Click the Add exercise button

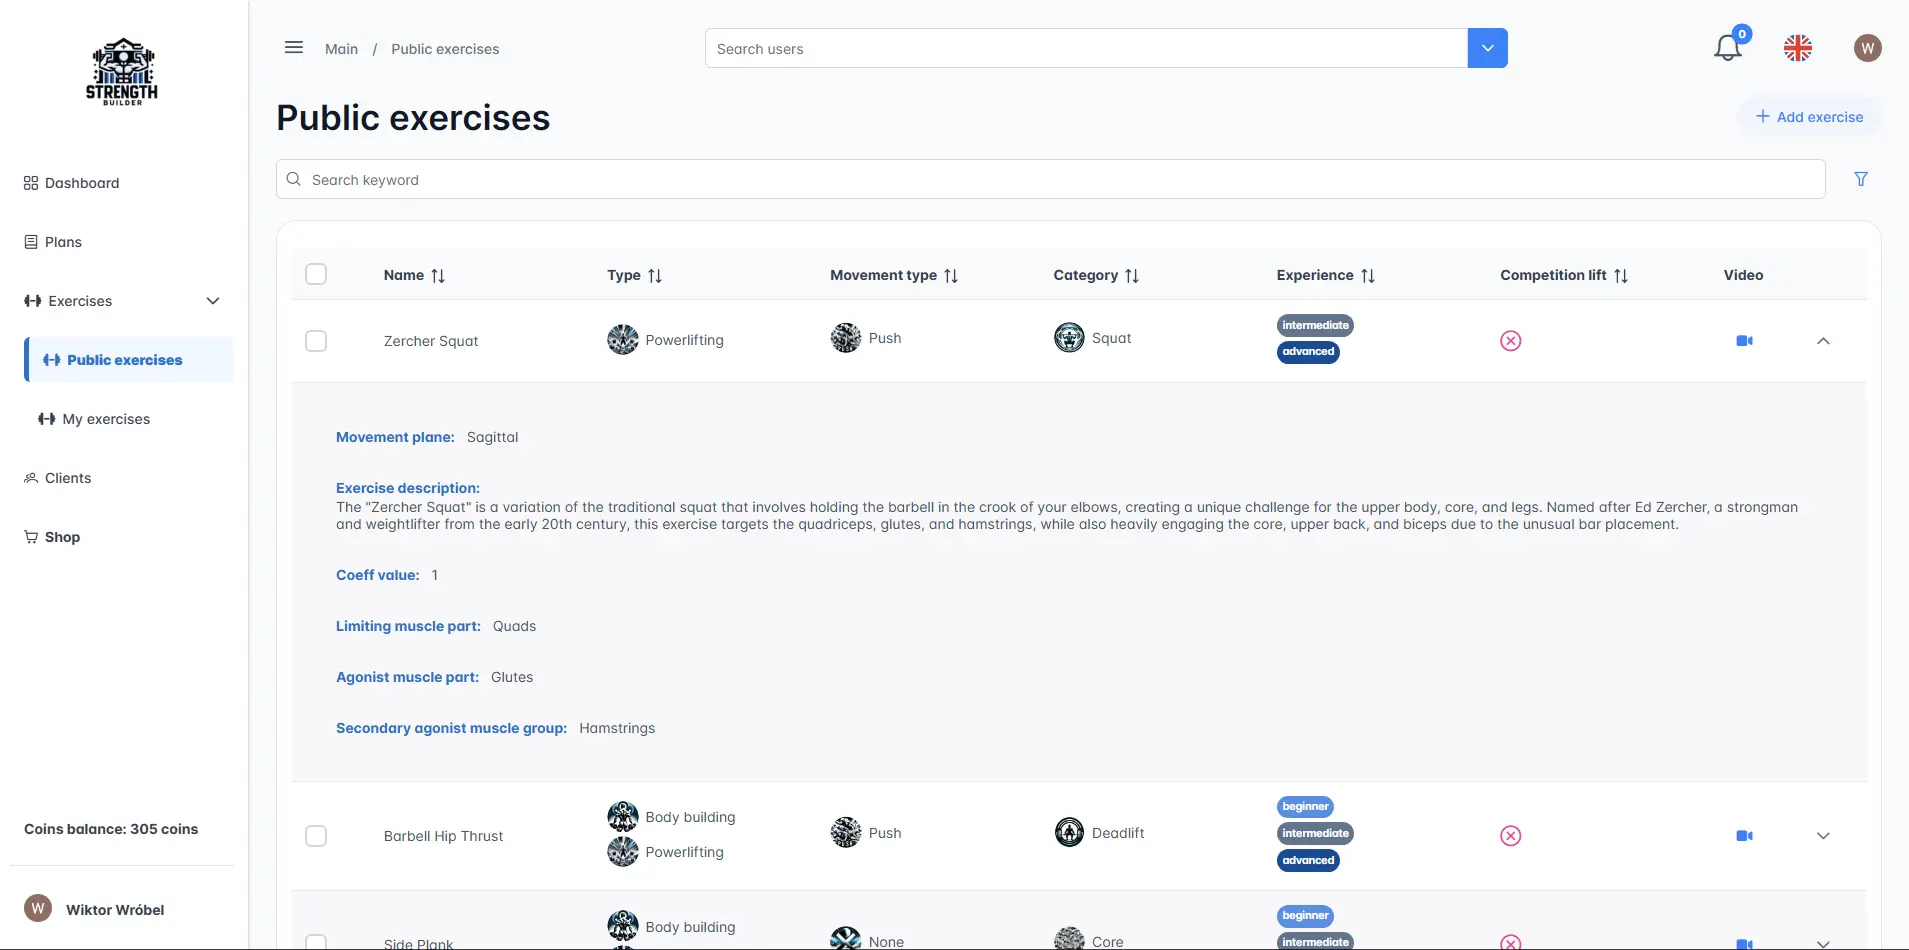click(1809, 117)
